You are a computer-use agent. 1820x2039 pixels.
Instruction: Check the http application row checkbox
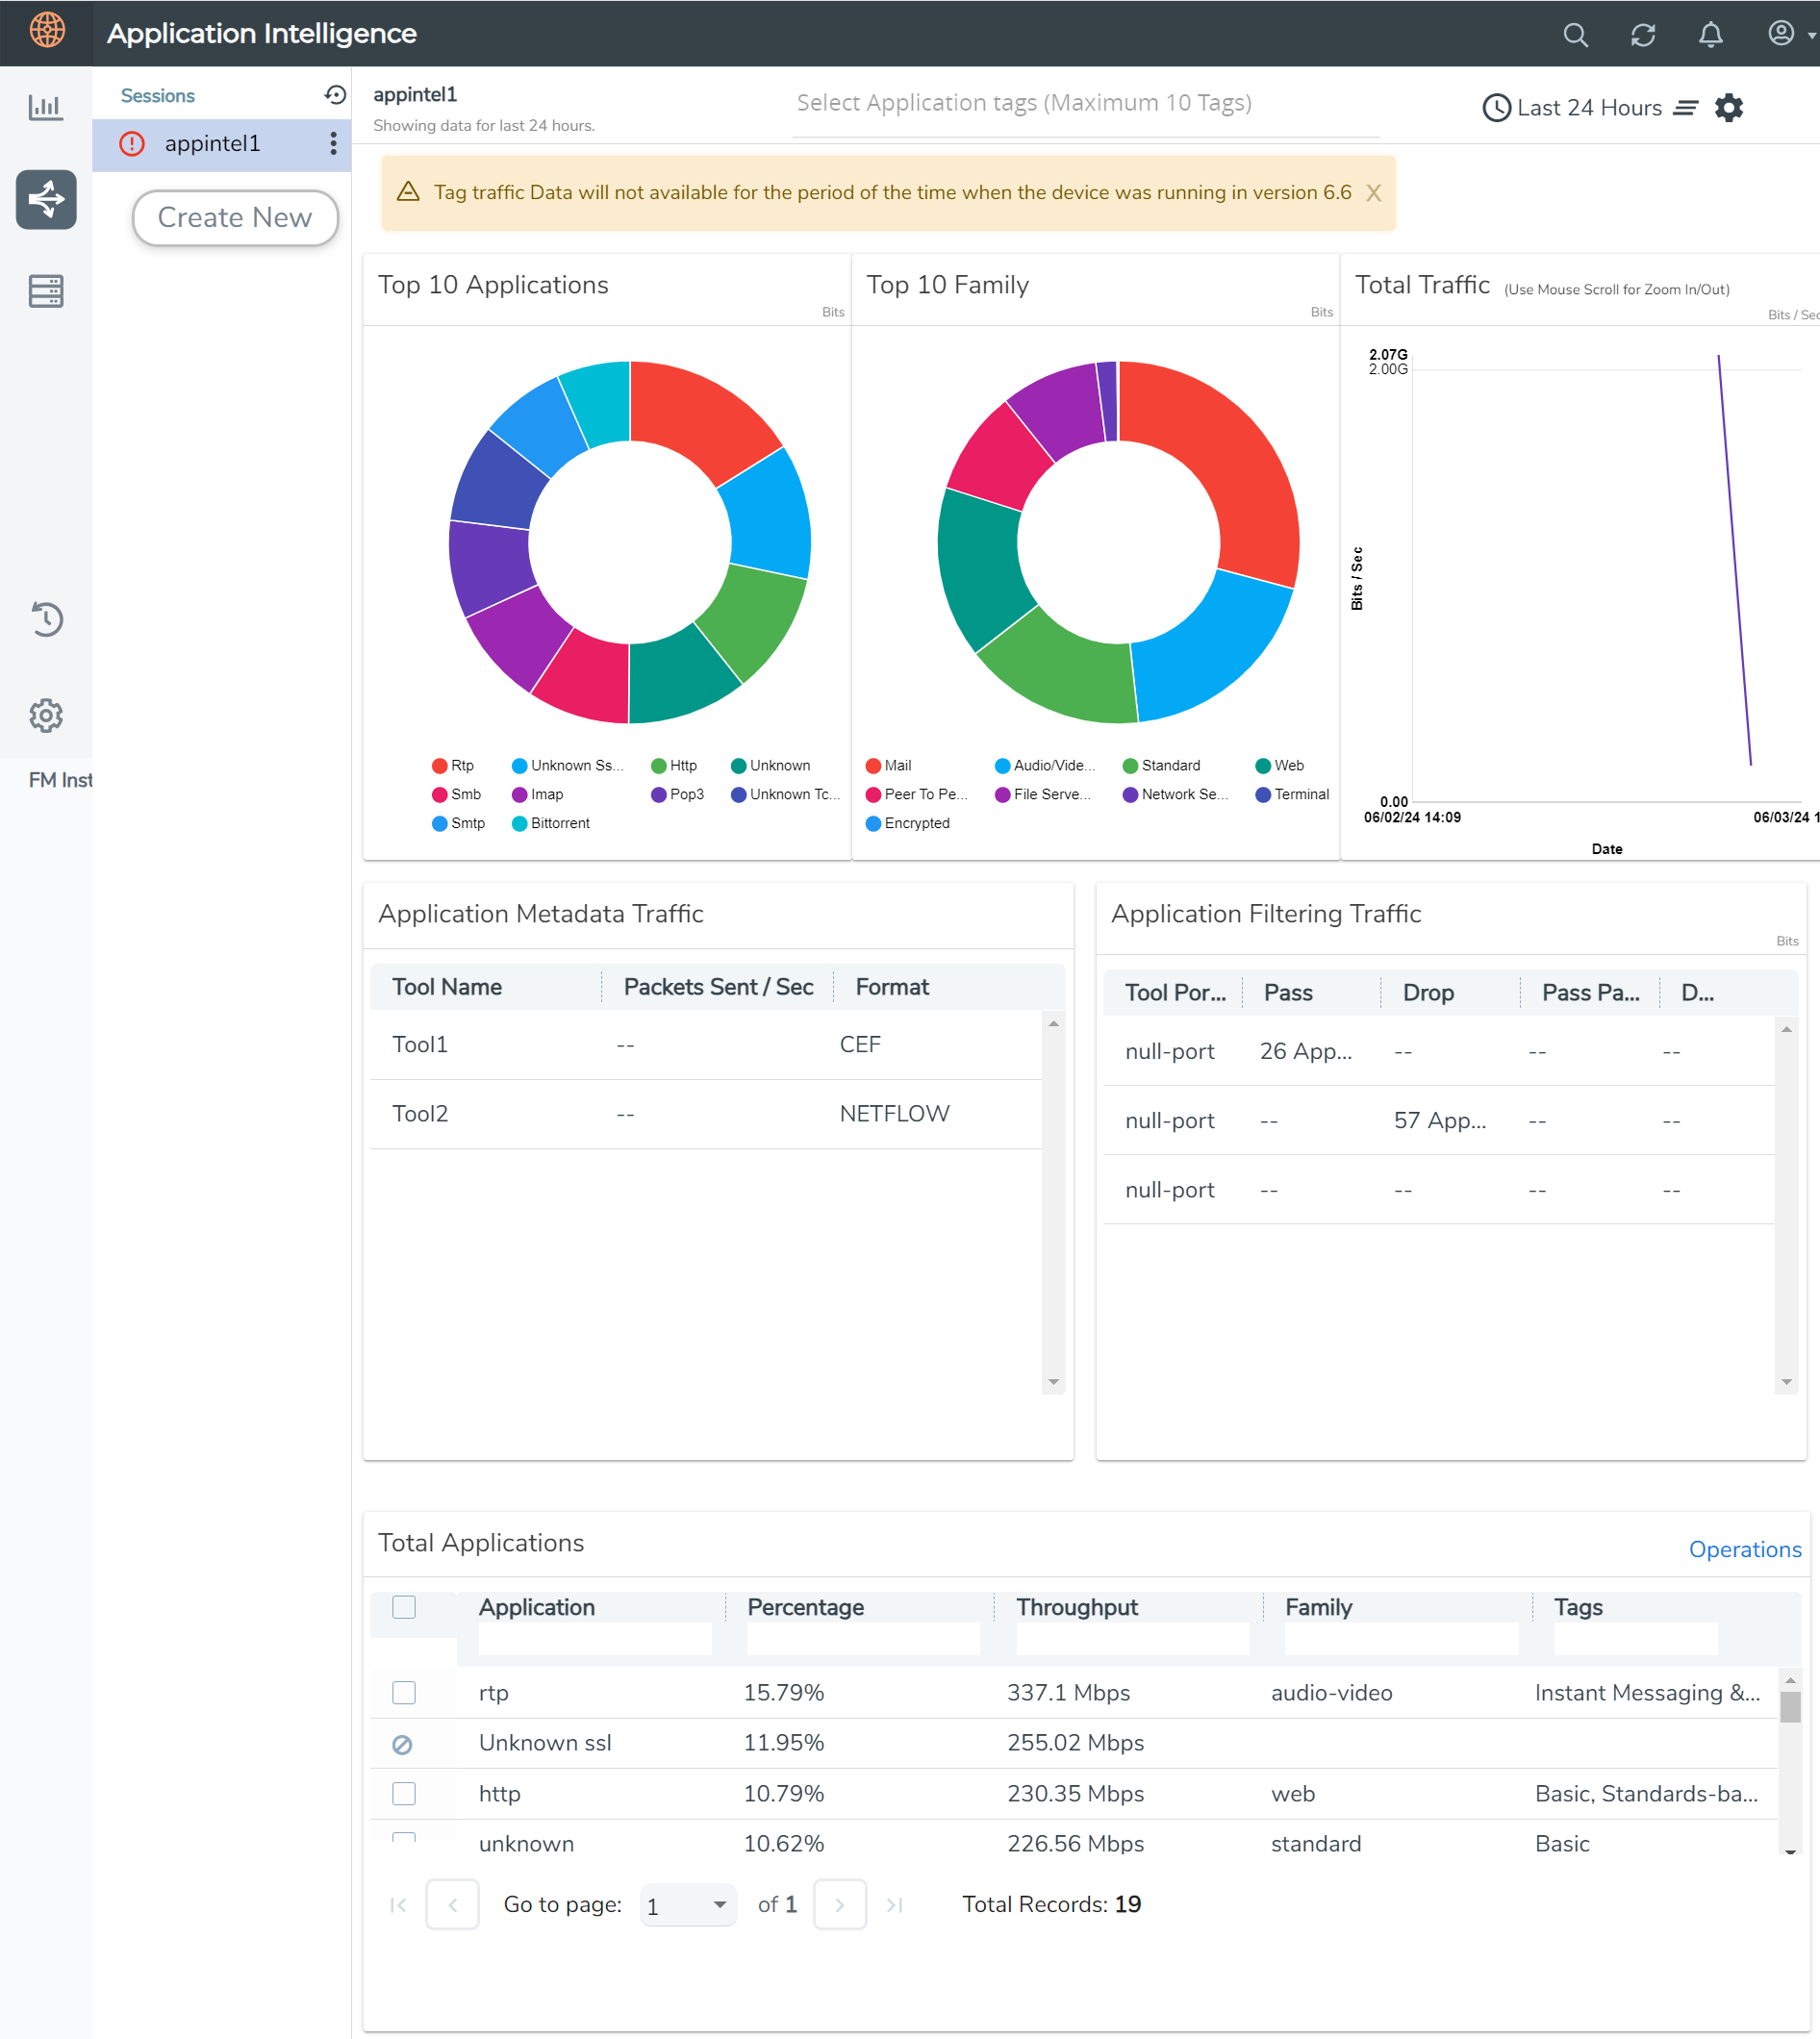(x=404, y=1793)
